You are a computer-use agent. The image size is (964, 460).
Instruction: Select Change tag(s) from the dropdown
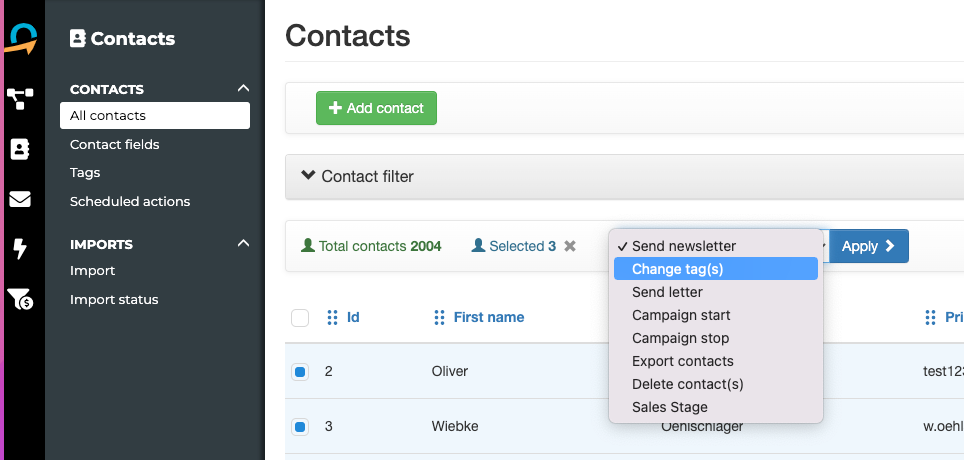[716, 269]
